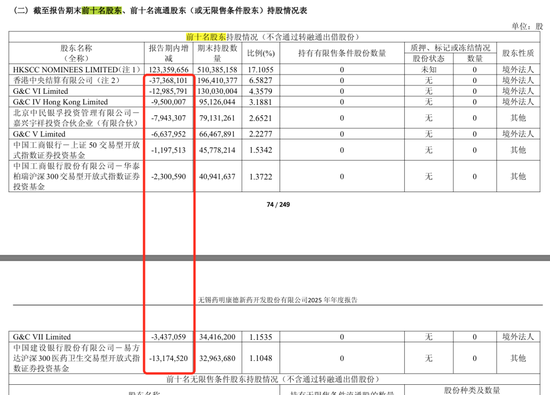
Task: Click the holding figure 45,778,214
Action: tap(217, 150)
